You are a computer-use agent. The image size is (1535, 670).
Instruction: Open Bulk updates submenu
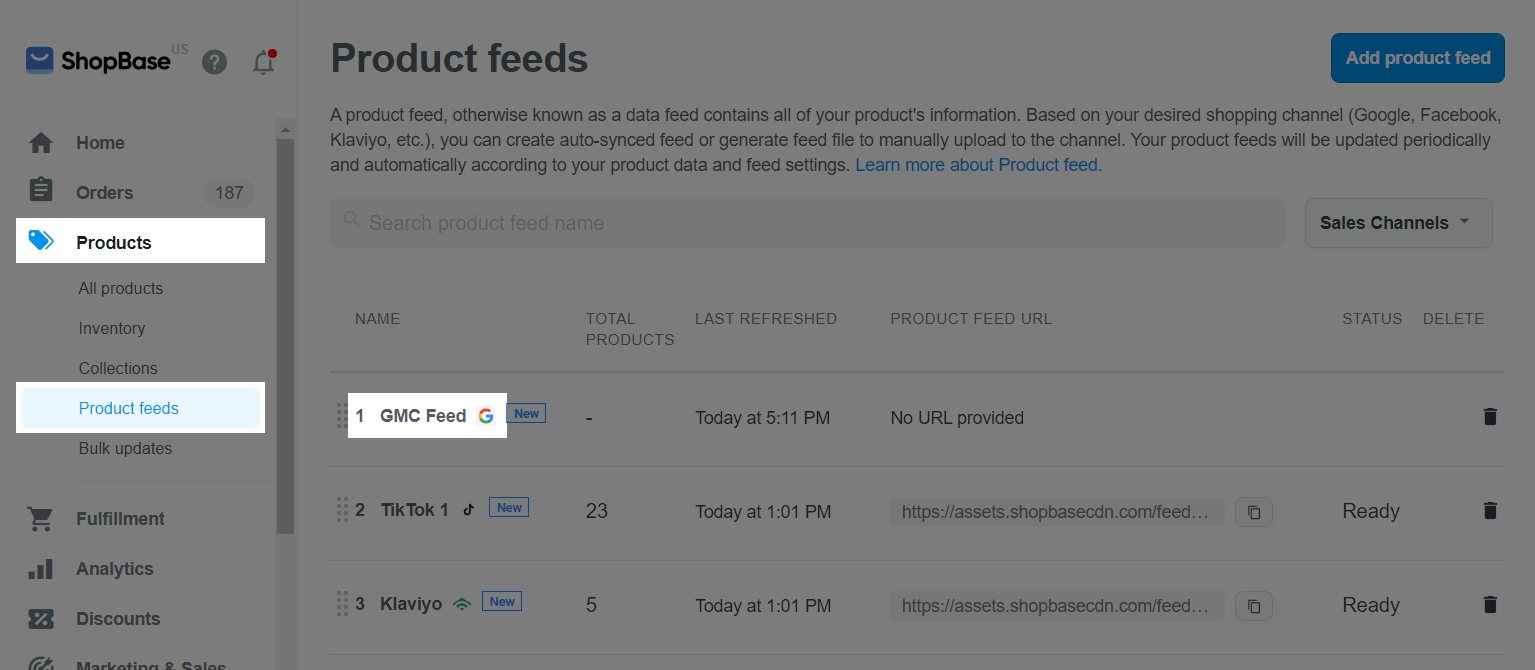[x=125, y=448]
